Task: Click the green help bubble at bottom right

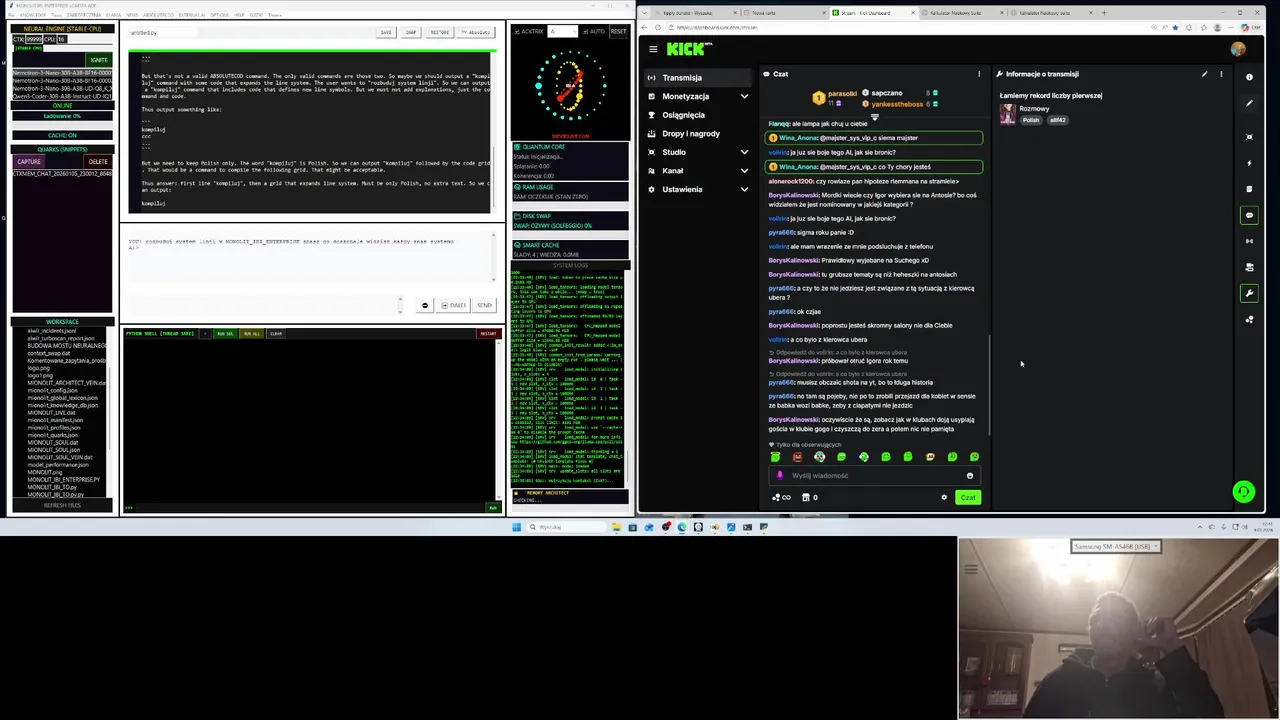Action: pyautogui.click(x=1243, y=491)
